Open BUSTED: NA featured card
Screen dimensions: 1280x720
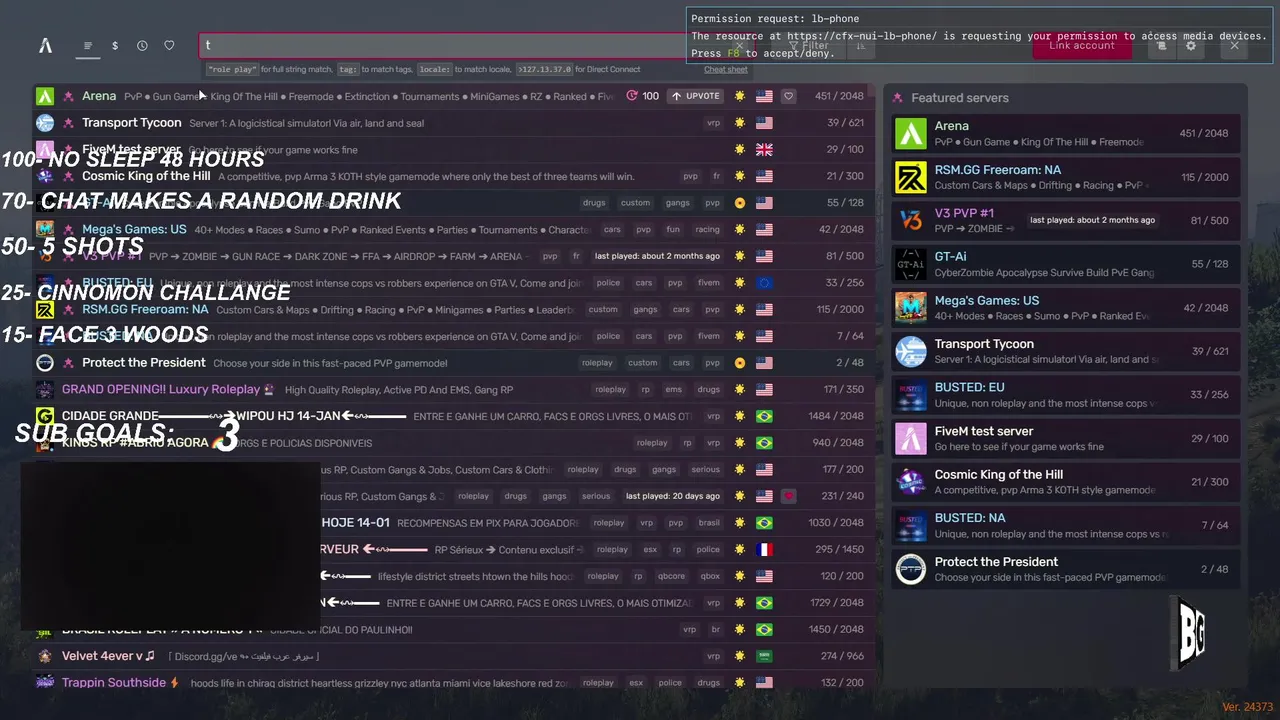point(1066,525)
